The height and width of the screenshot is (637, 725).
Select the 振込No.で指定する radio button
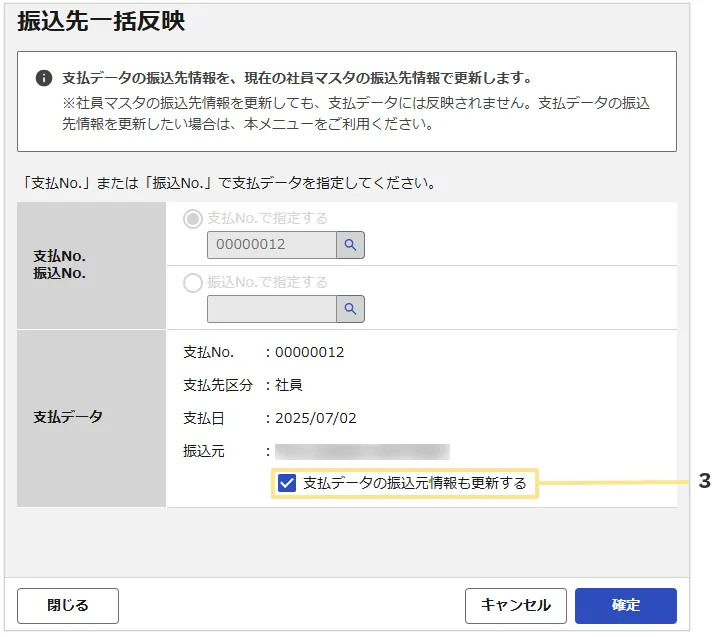tap(193, 283)
